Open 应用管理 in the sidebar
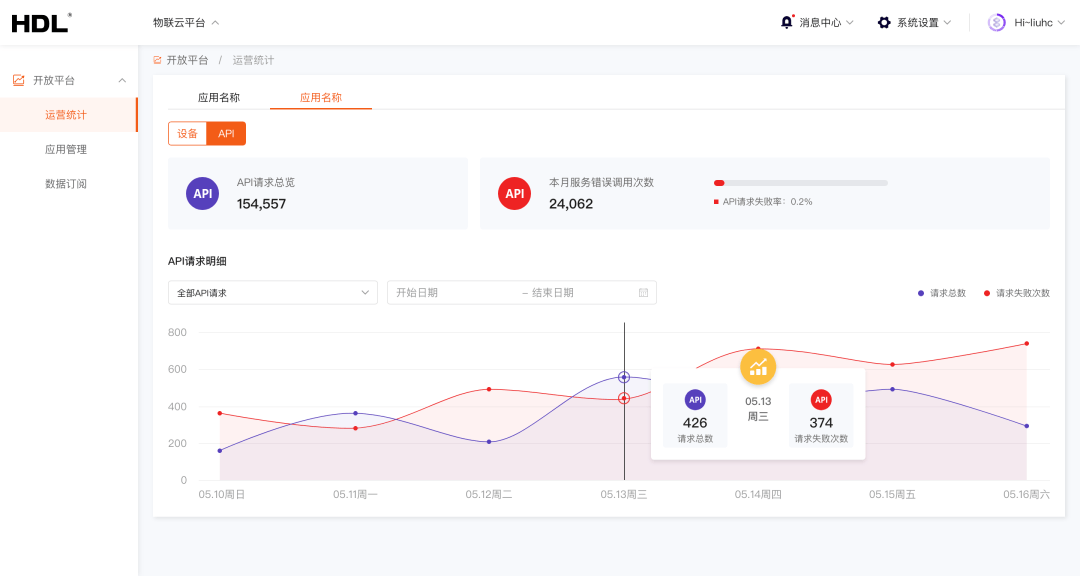 pos(66,149)
